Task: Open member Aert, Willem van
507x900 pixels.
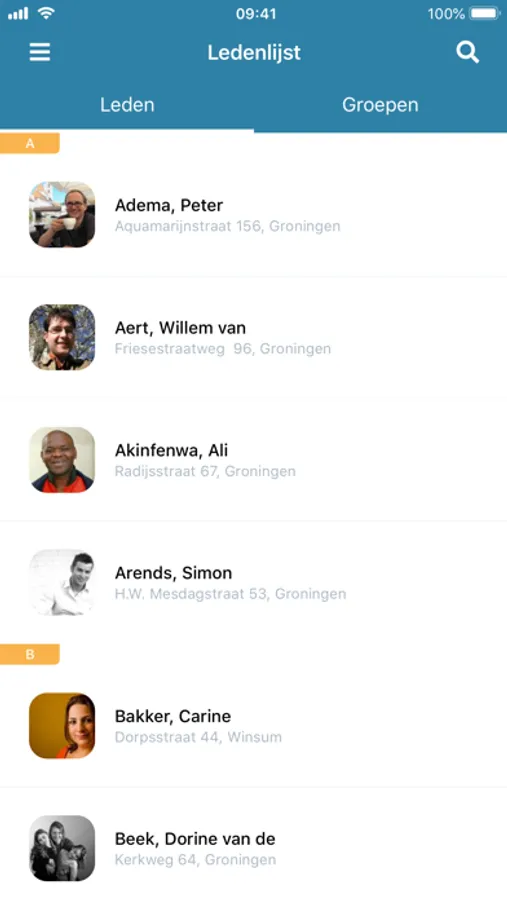Action: (253, 338)
